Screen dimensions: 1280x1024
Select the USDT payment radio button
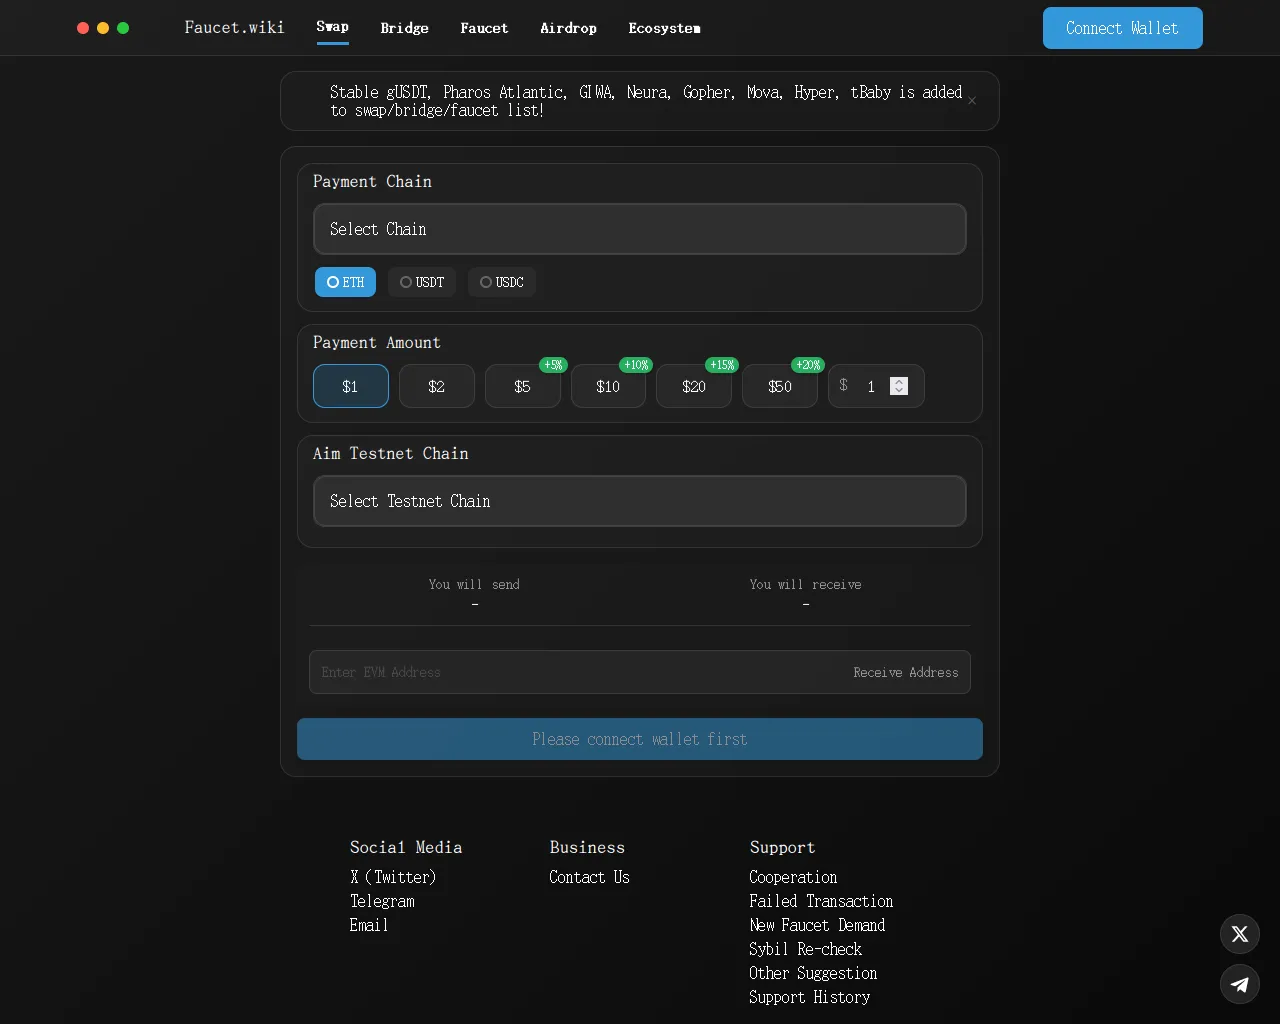click(421, 282)
